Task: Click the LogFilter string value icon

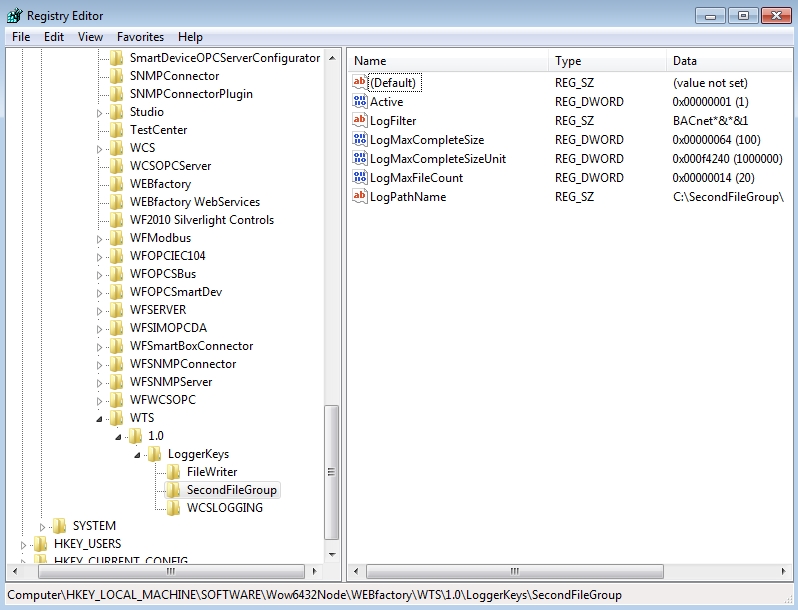Action: pos(360,120)
